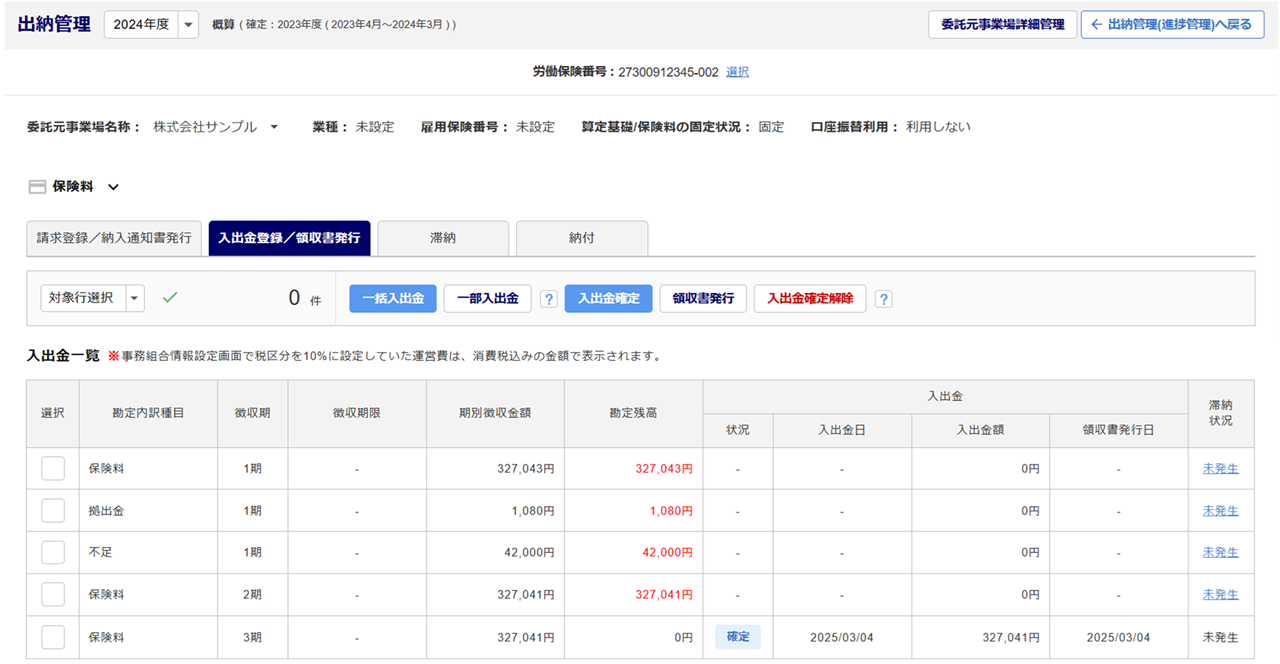The width and height of the screenshot is (1280, 664).
Task: Click the 入出金確定 button
Action: (608, 299)
